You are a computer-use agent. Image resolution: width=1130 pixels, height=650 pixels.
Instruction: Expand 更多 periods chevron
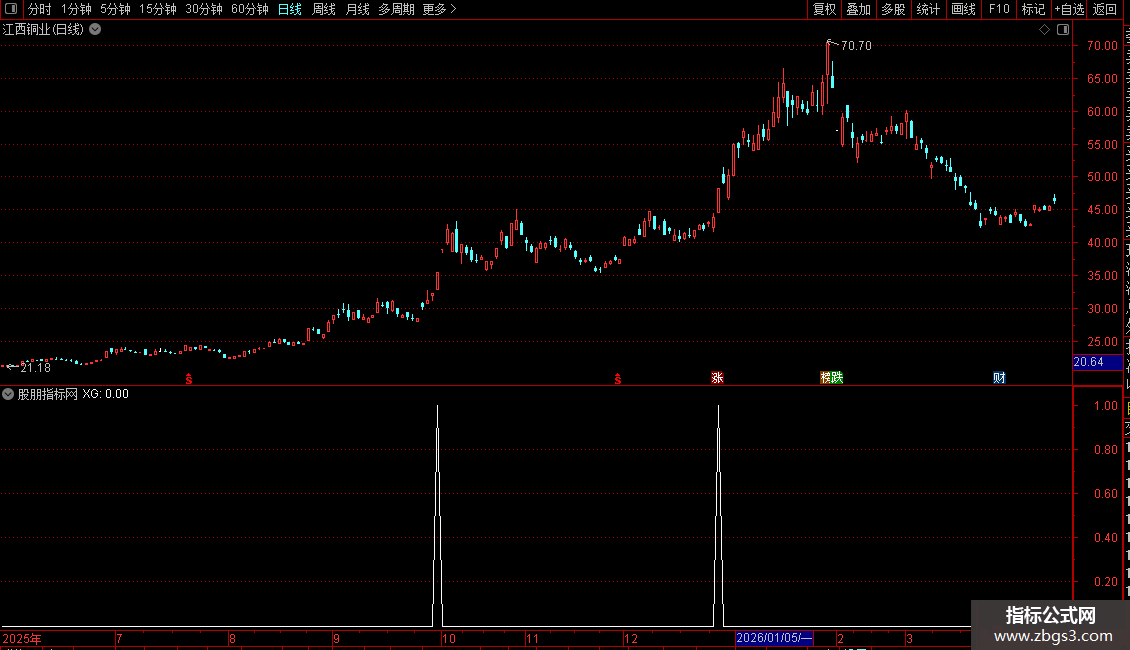(440, 9)
